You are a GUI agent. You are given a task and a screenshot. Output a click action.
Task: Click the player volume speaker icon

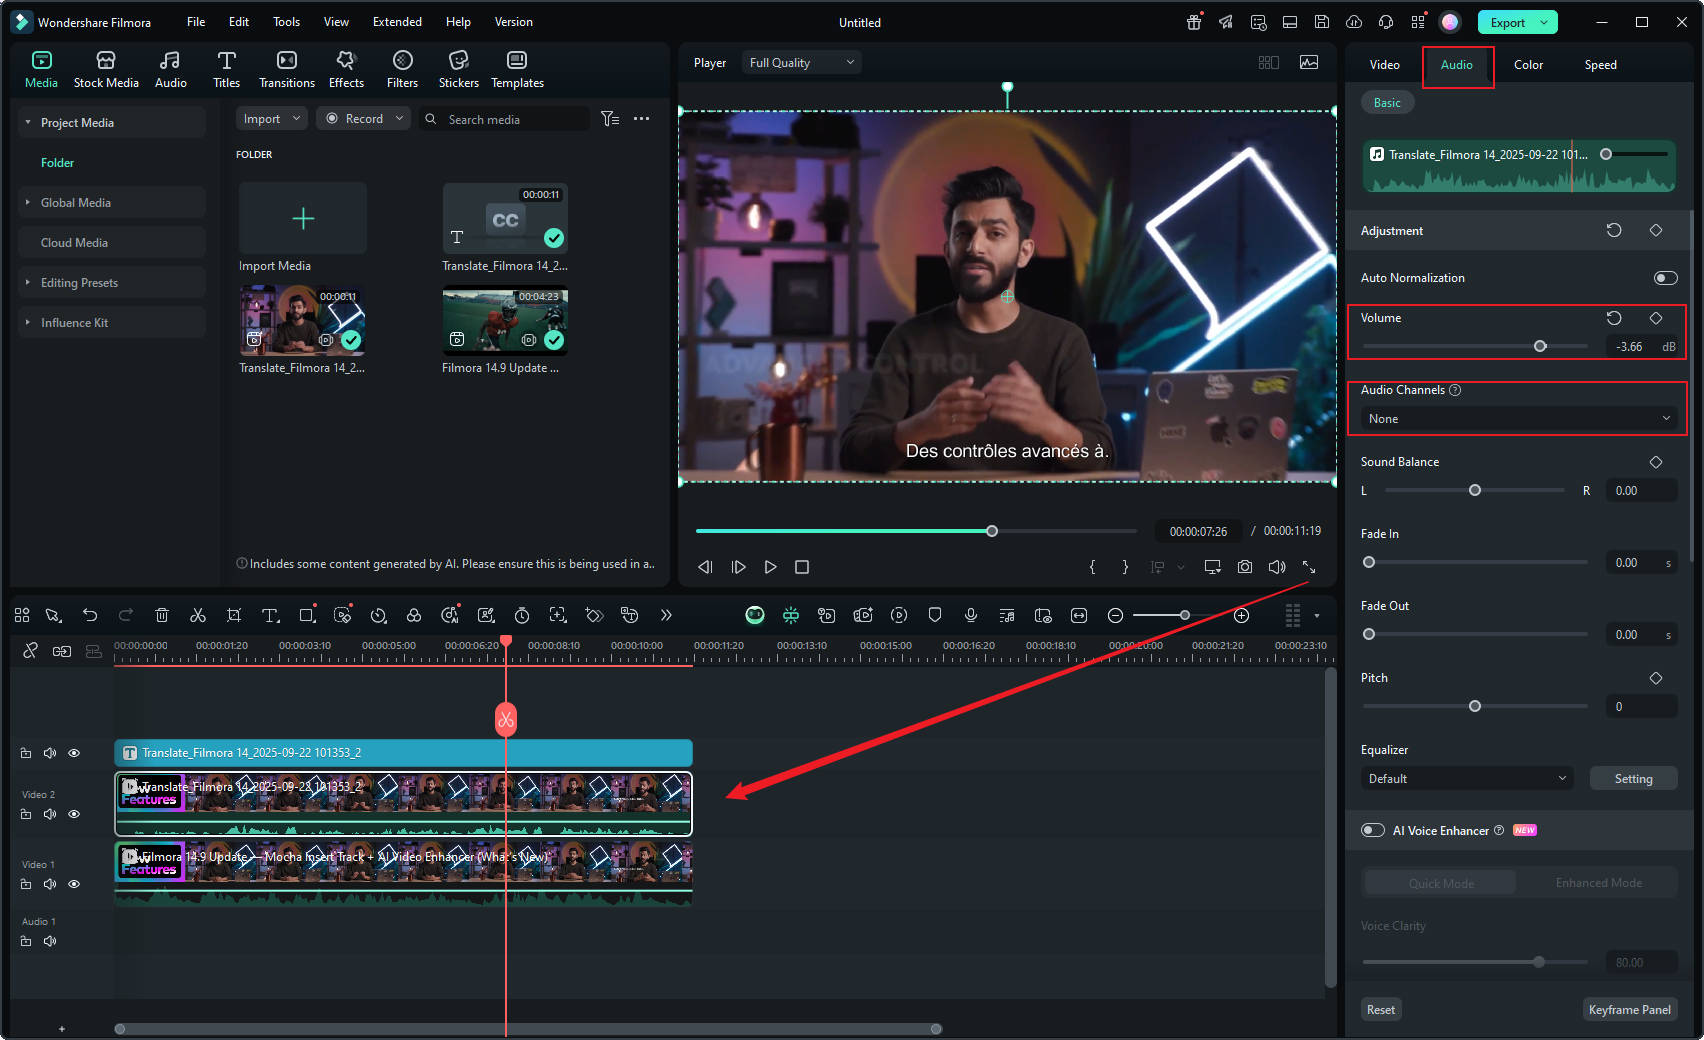tap(1277, 567)
